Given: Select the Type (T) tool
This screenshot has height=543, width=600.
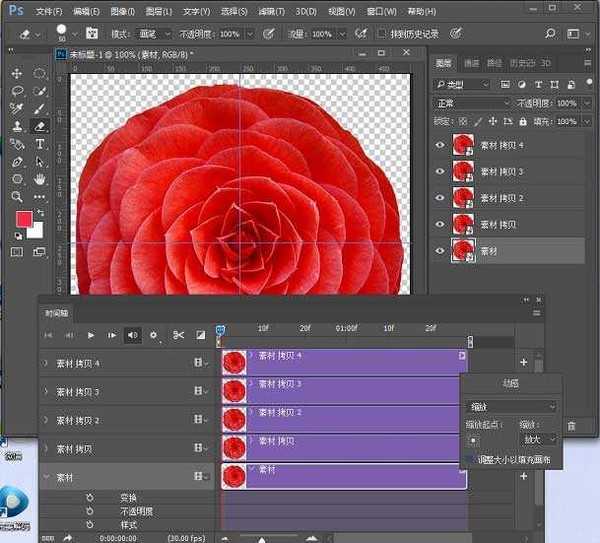Looking at the screenshot, I should click(x=40, y=145).
